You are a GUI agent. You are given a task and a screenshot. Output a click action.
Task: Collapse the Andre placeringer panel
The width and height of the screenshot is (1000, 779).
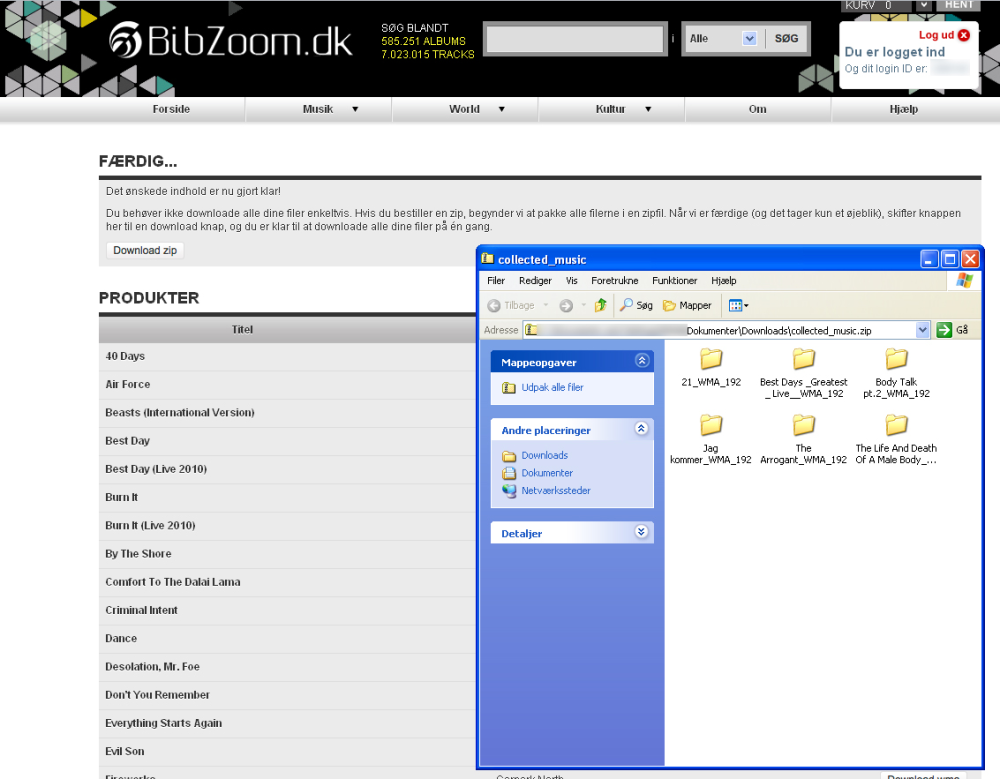tap(642, 429)
